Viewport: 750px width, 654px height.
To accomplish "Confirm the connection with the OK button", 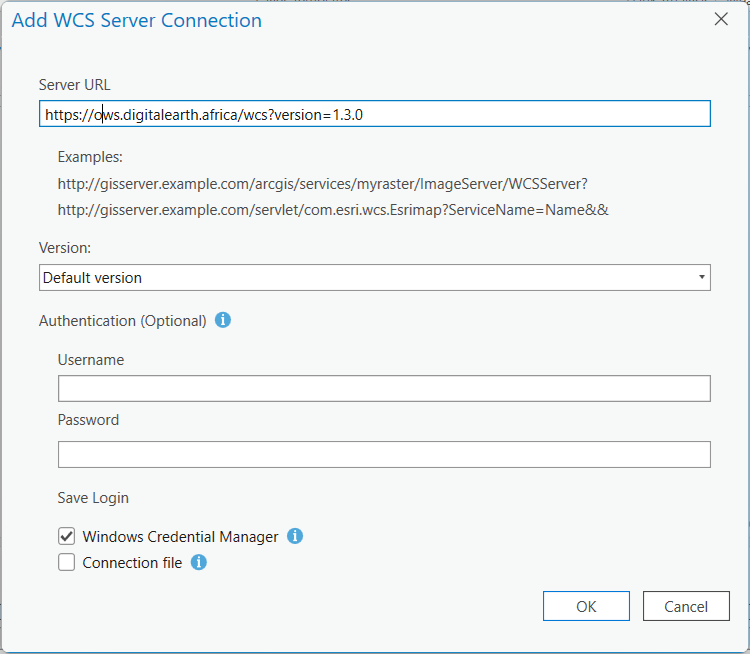I will [586, 606].
